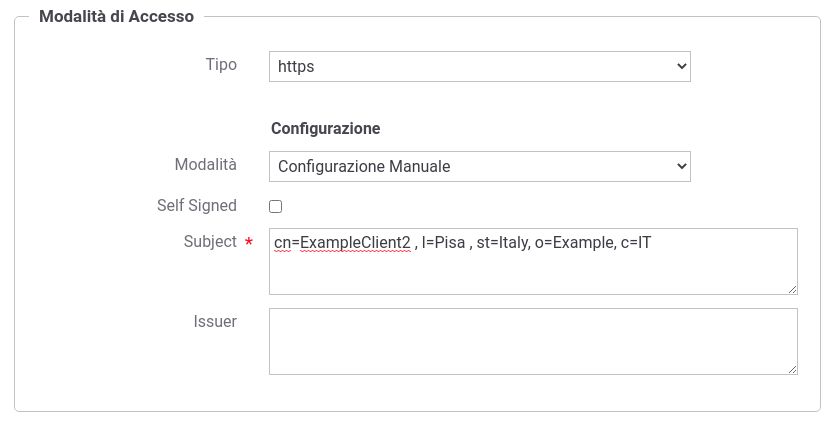Click inside the empty Issuer text area

click(533, 341)
